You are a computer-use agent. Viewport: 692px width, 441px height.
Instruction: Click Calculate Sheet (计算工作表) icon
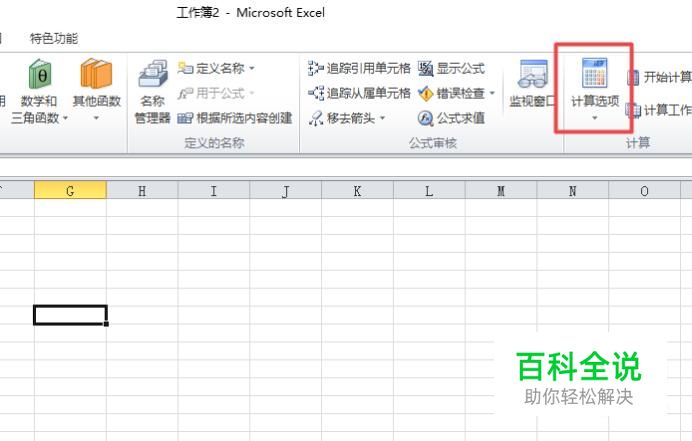pos(633,110)
